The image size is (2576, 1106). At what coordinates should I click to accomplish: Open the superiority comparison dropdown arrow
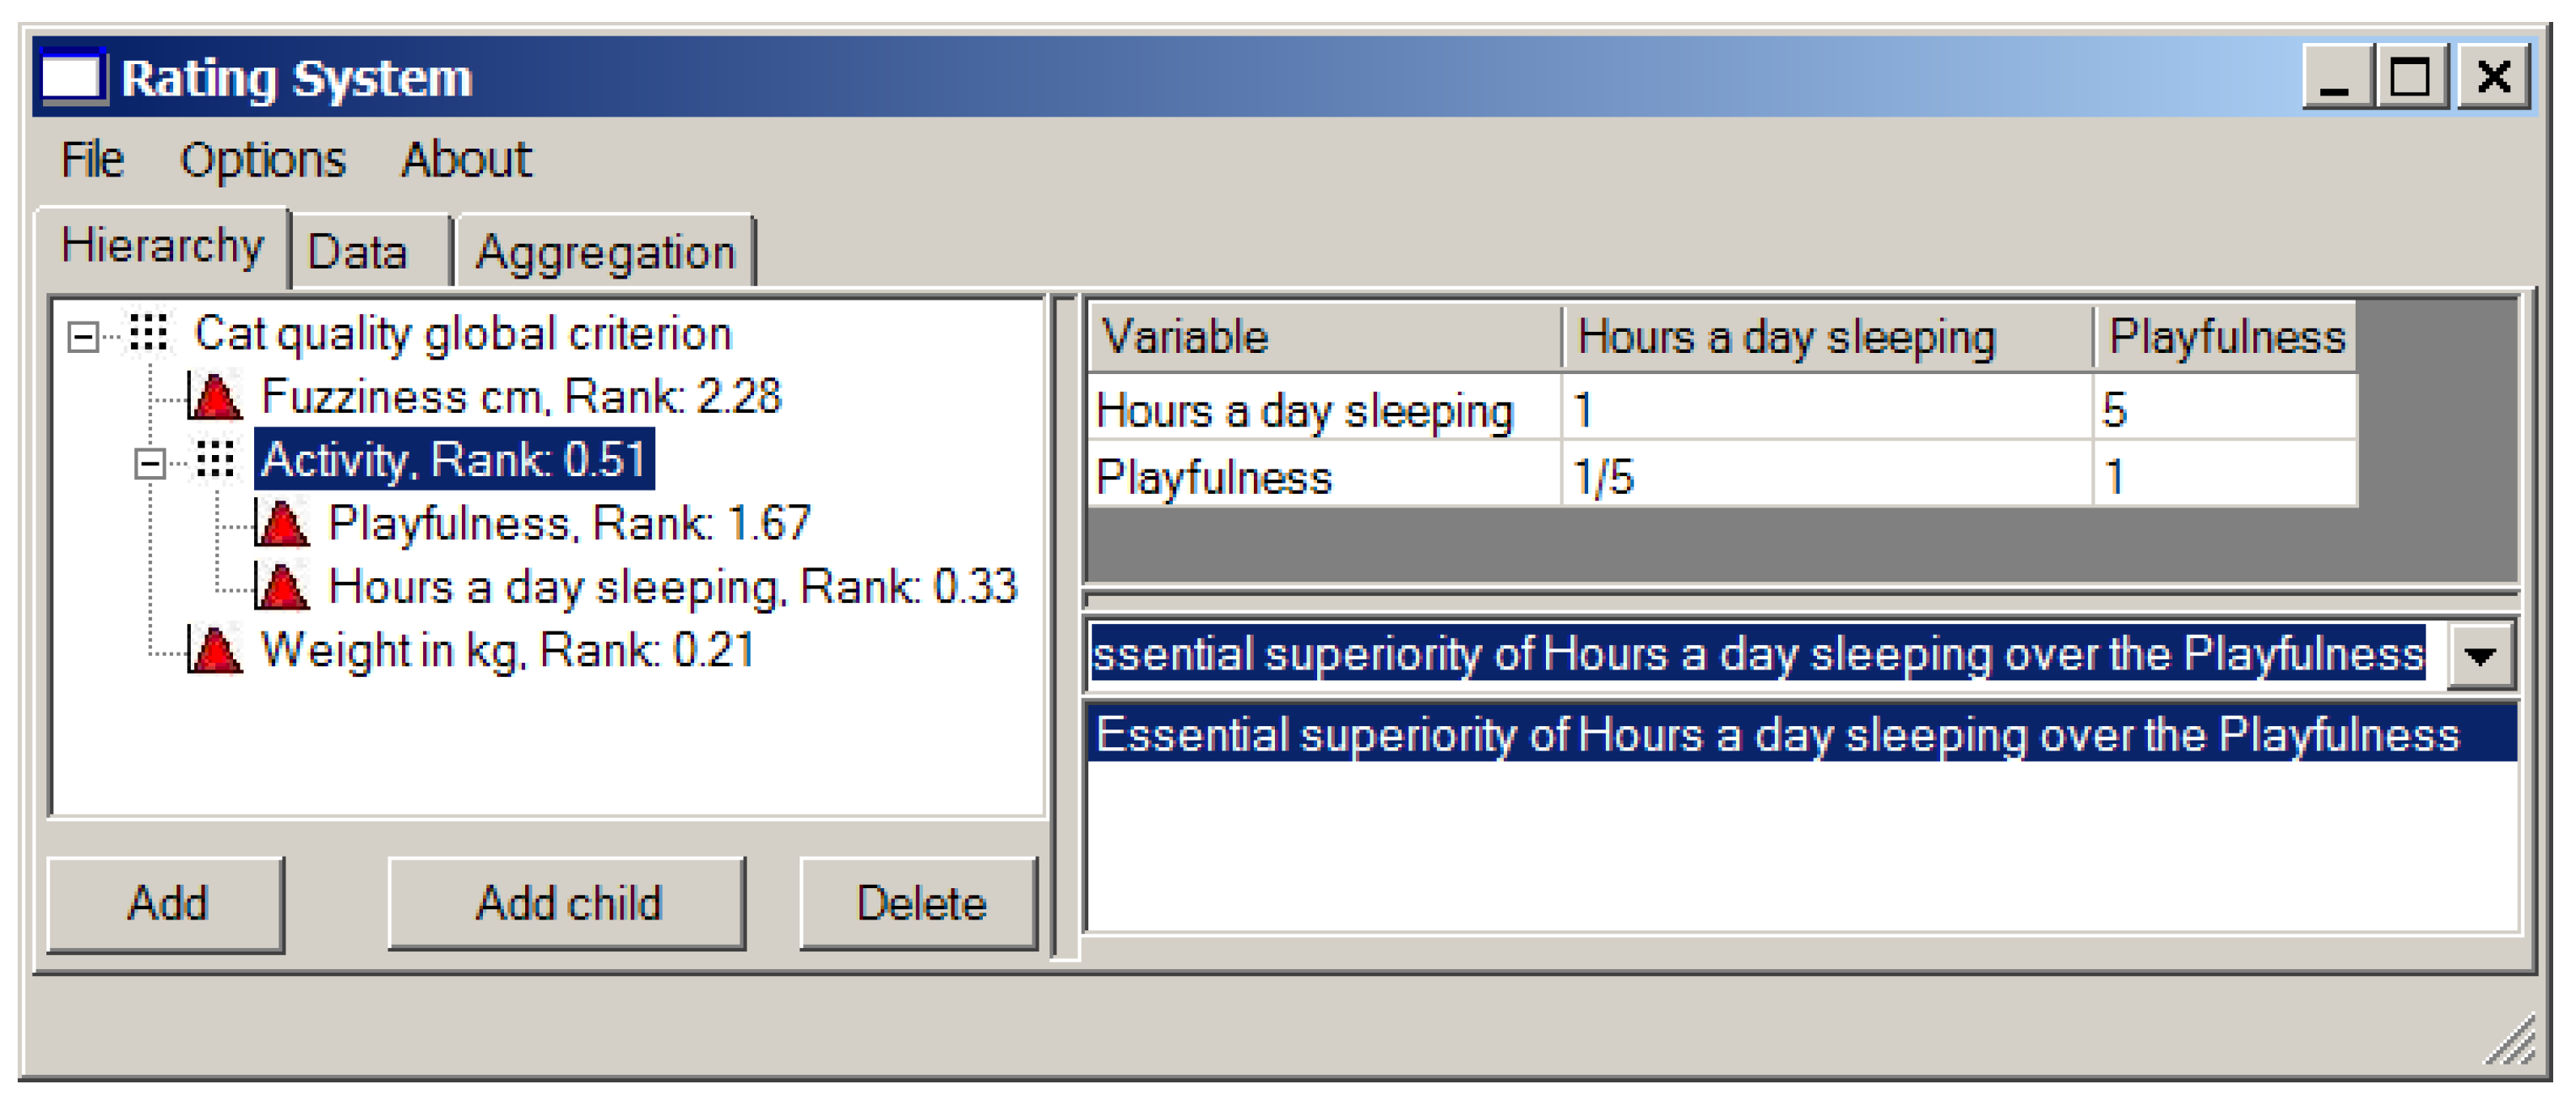[x=2480, y=656]
